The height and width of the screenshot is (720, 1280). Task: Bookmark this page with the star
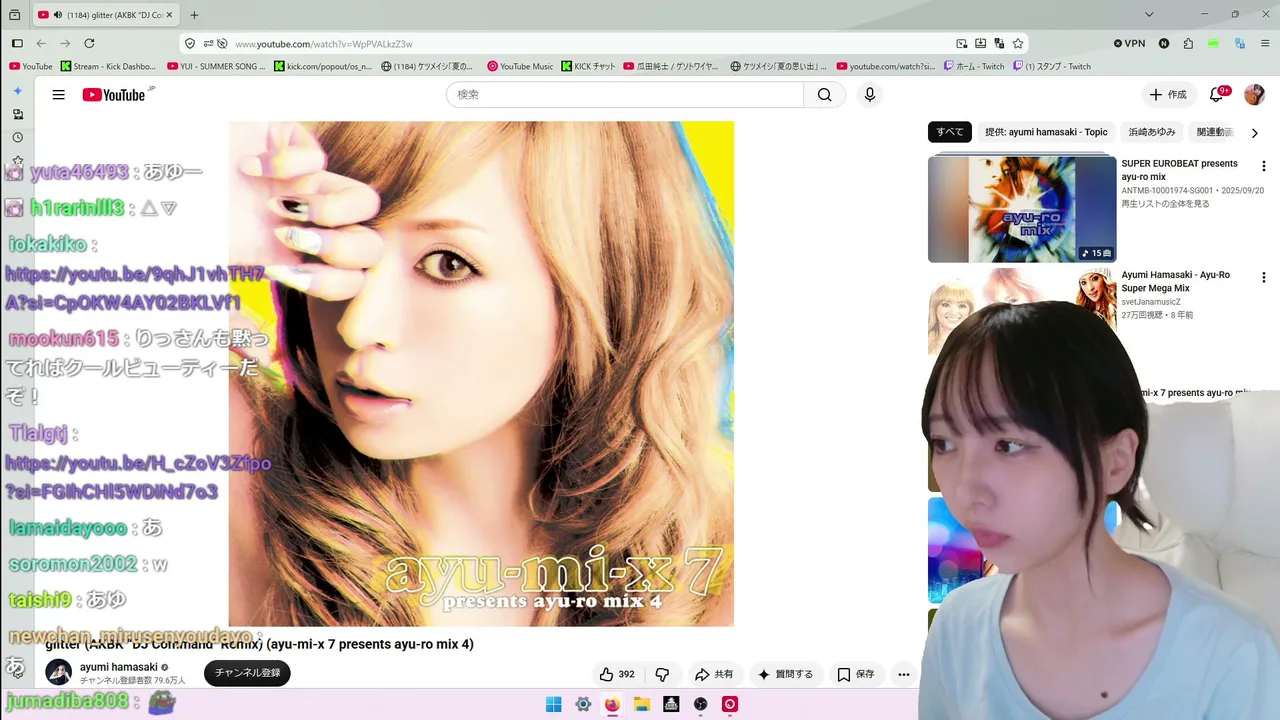tap(1018, 44)
